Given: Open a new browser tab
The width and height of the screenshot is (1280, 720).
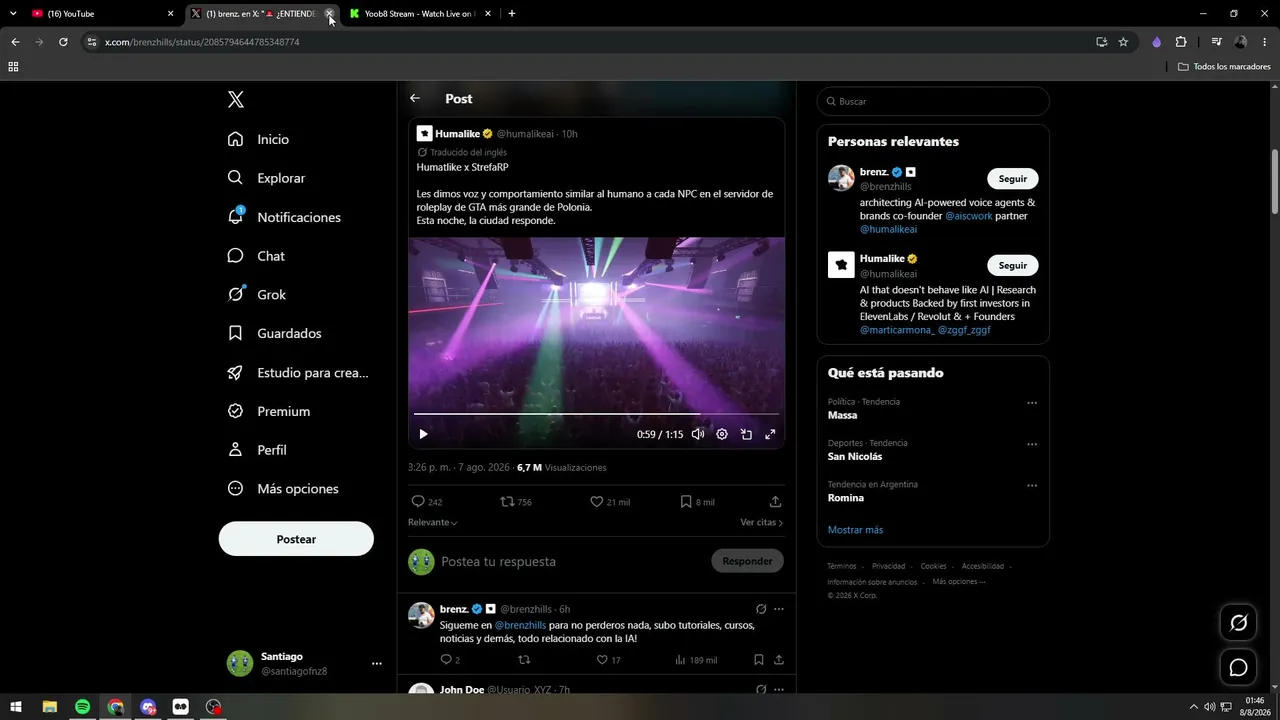Looking at the screenshot, I should point(512,14).
